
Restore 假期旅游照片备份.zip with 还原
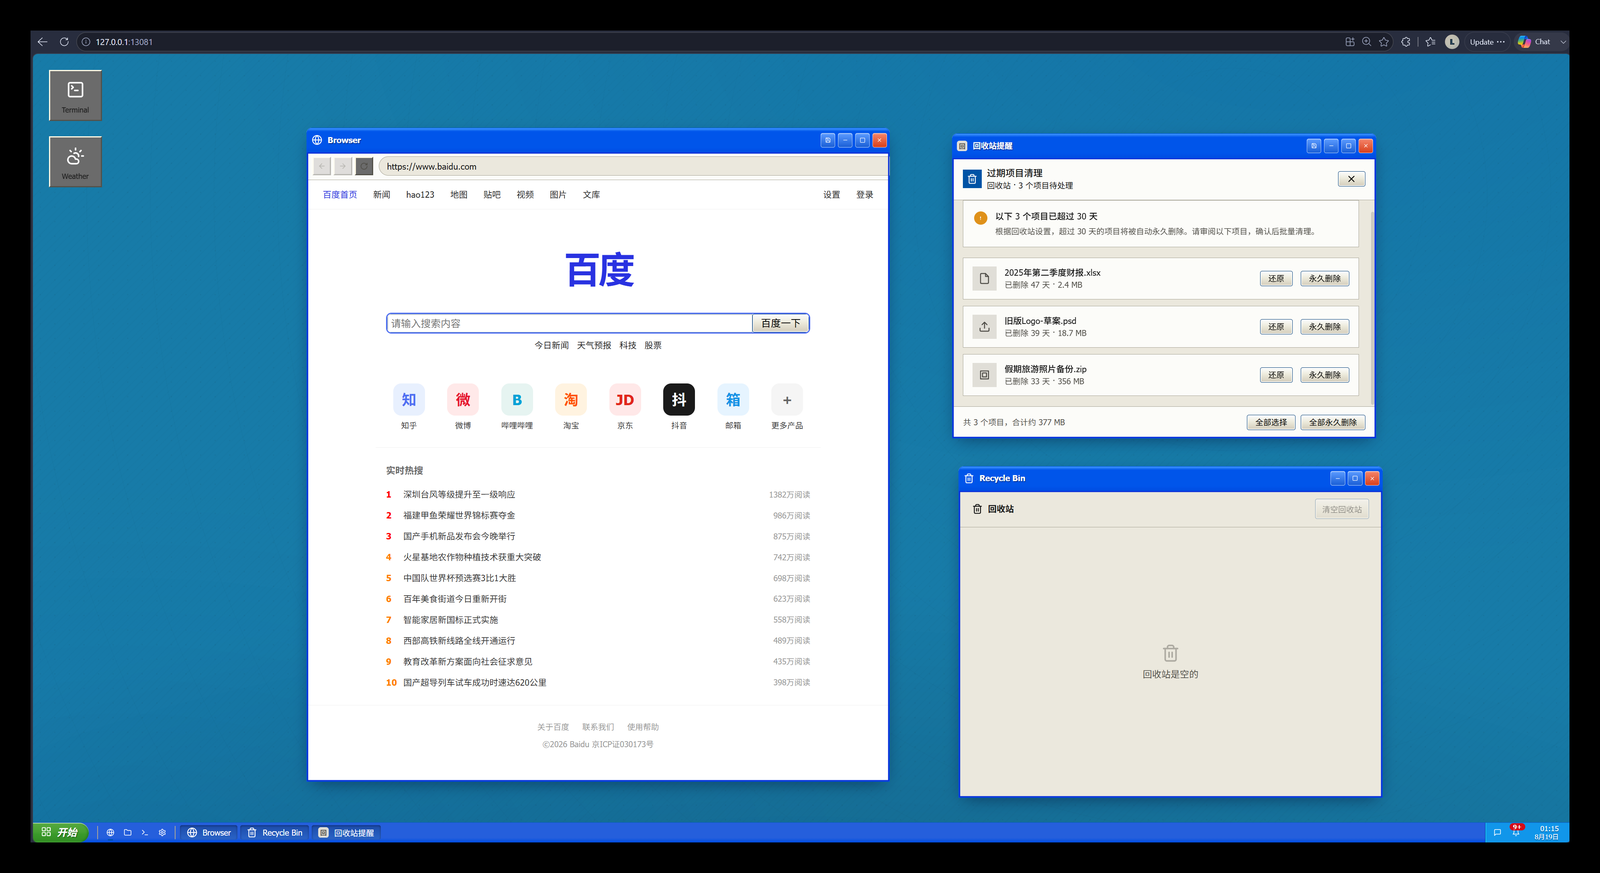(1276, 375)
